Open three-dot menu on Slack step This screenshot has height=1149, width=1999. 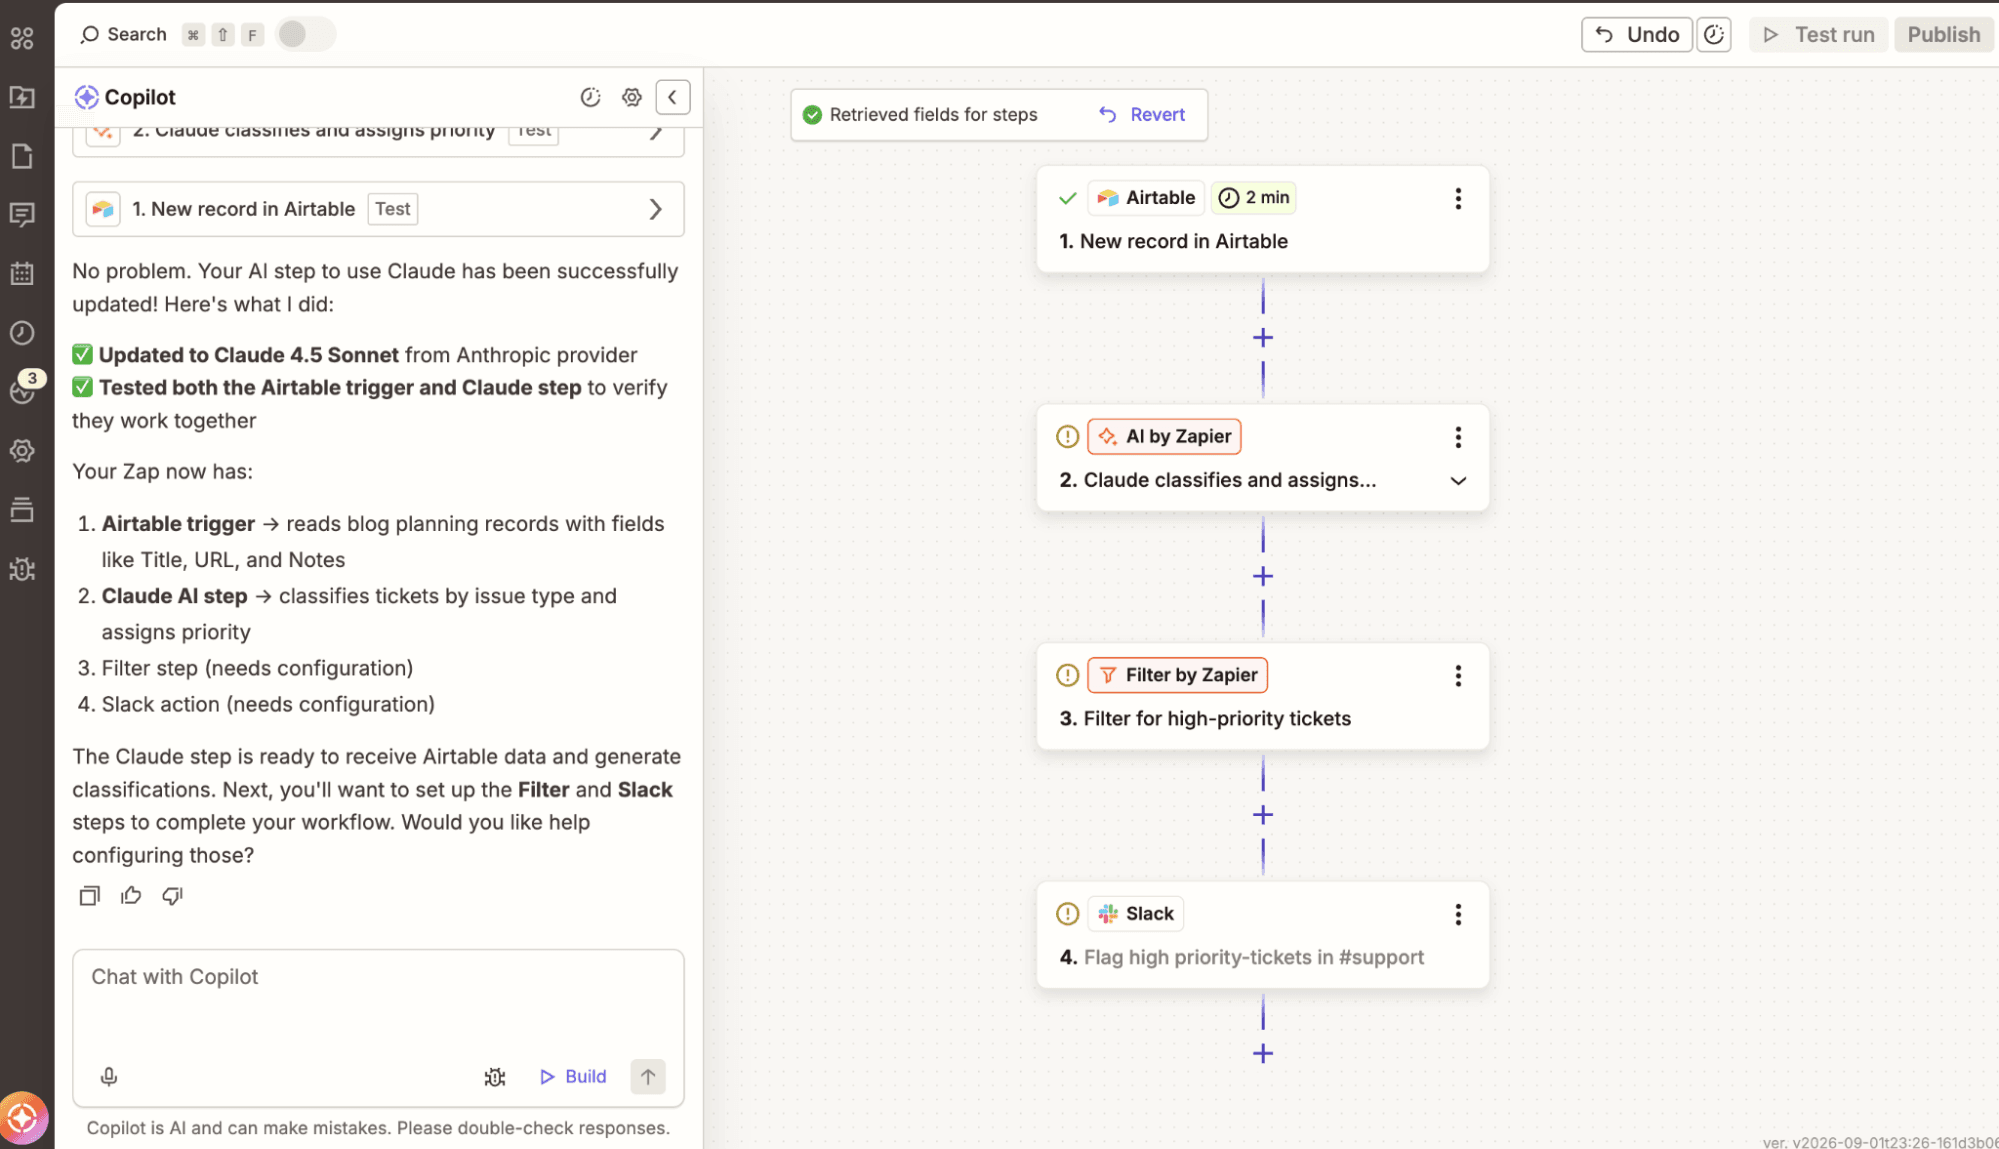click(1458, 914)
